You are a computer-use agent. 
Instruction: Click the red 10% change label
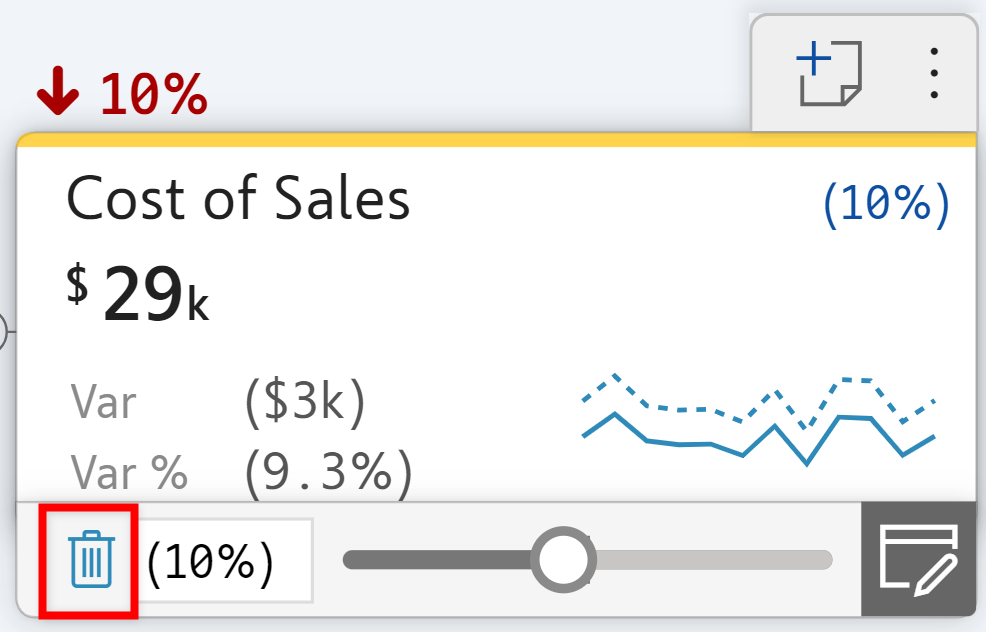click(x=153, y=96)
